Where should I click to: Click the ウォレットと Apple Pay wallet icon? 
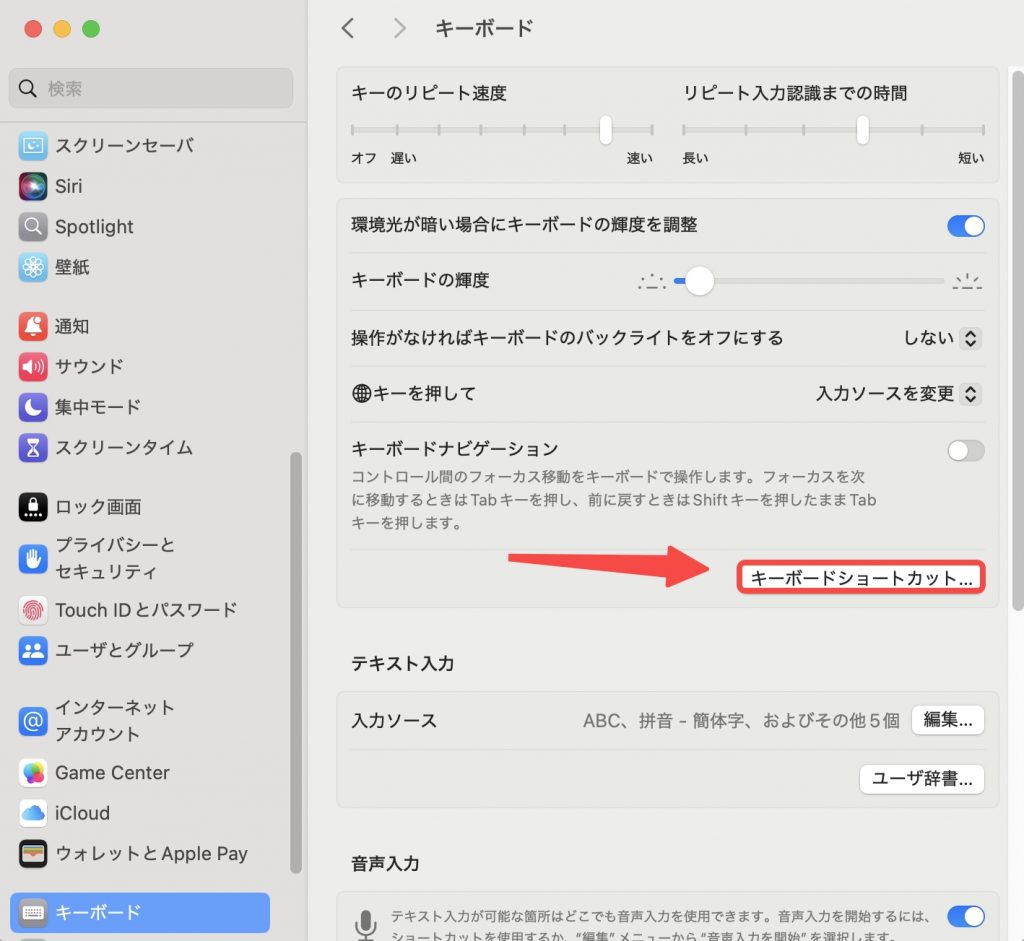pos(33,853)
